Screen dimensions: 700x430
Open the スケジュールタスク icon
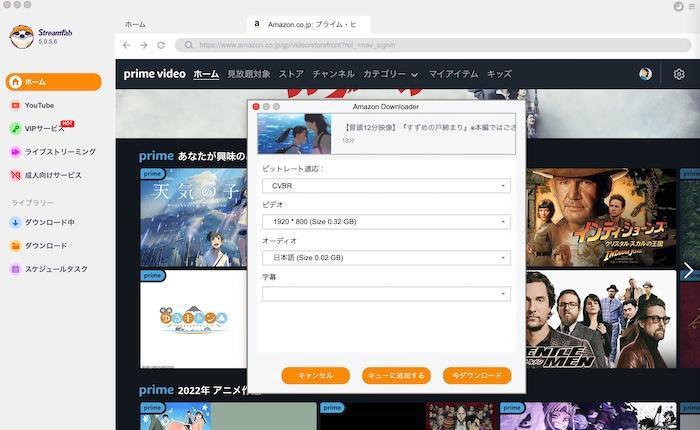[15, 269]
